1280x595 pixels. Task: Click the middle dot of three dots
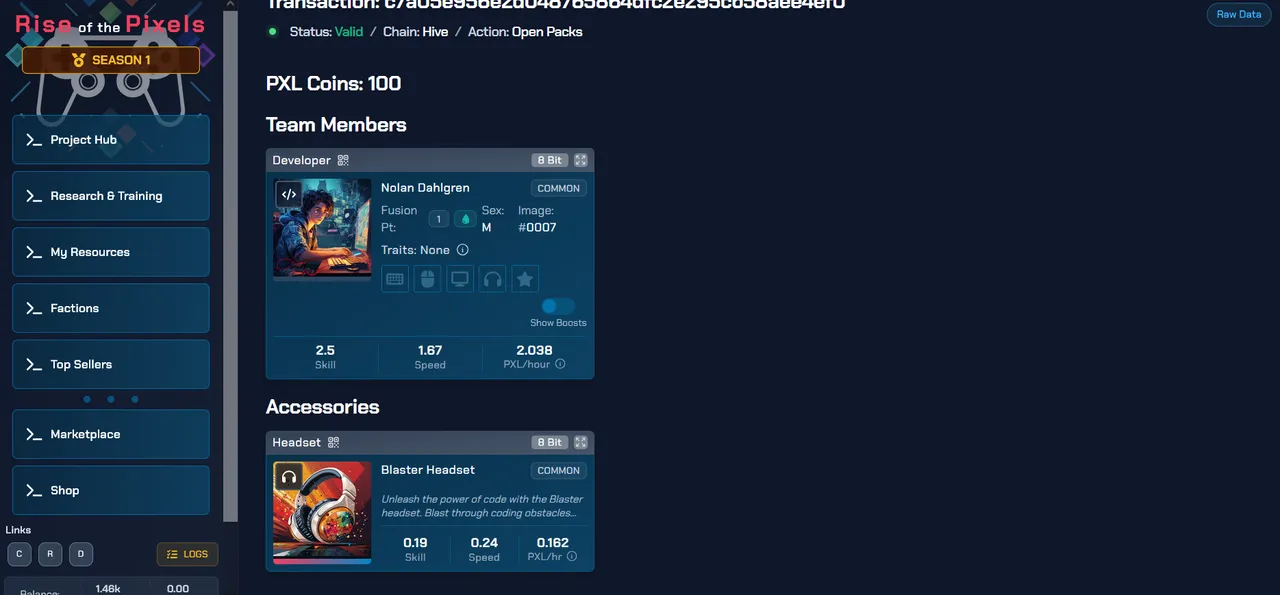pos(111,399)
